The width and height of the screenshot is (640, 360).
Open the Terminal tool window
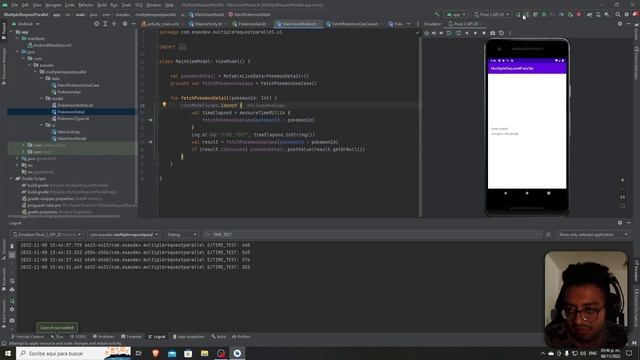[131, 337]
